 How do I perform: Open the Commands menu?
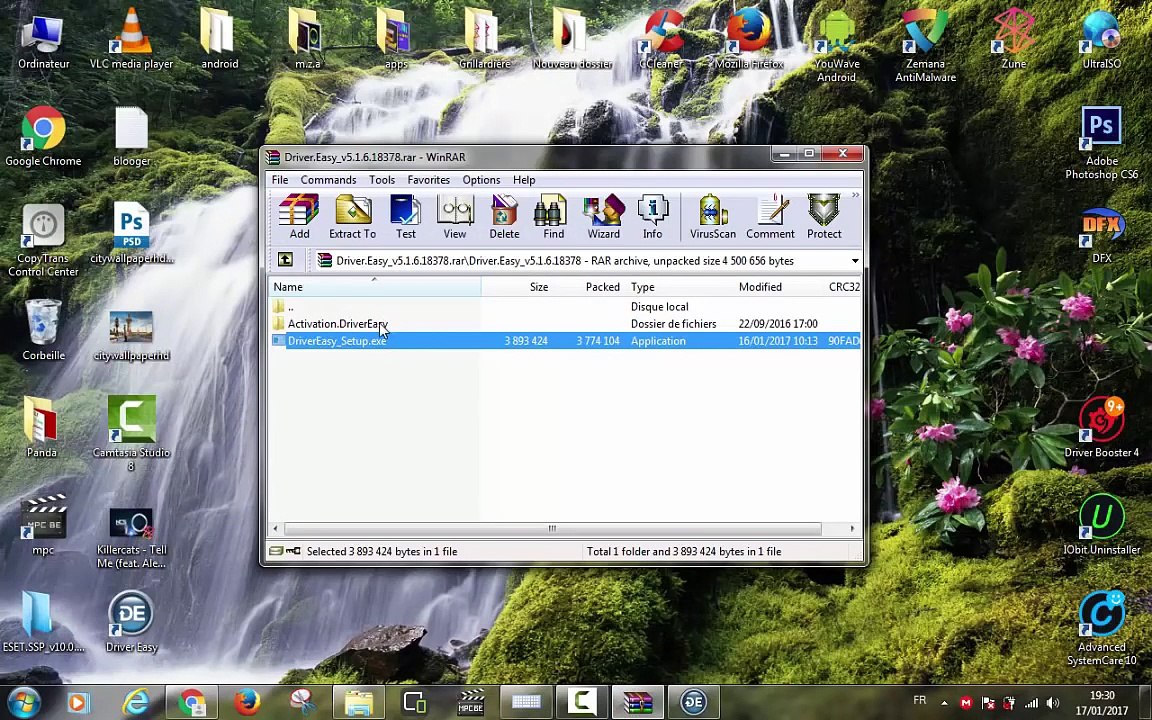(328, 180)
